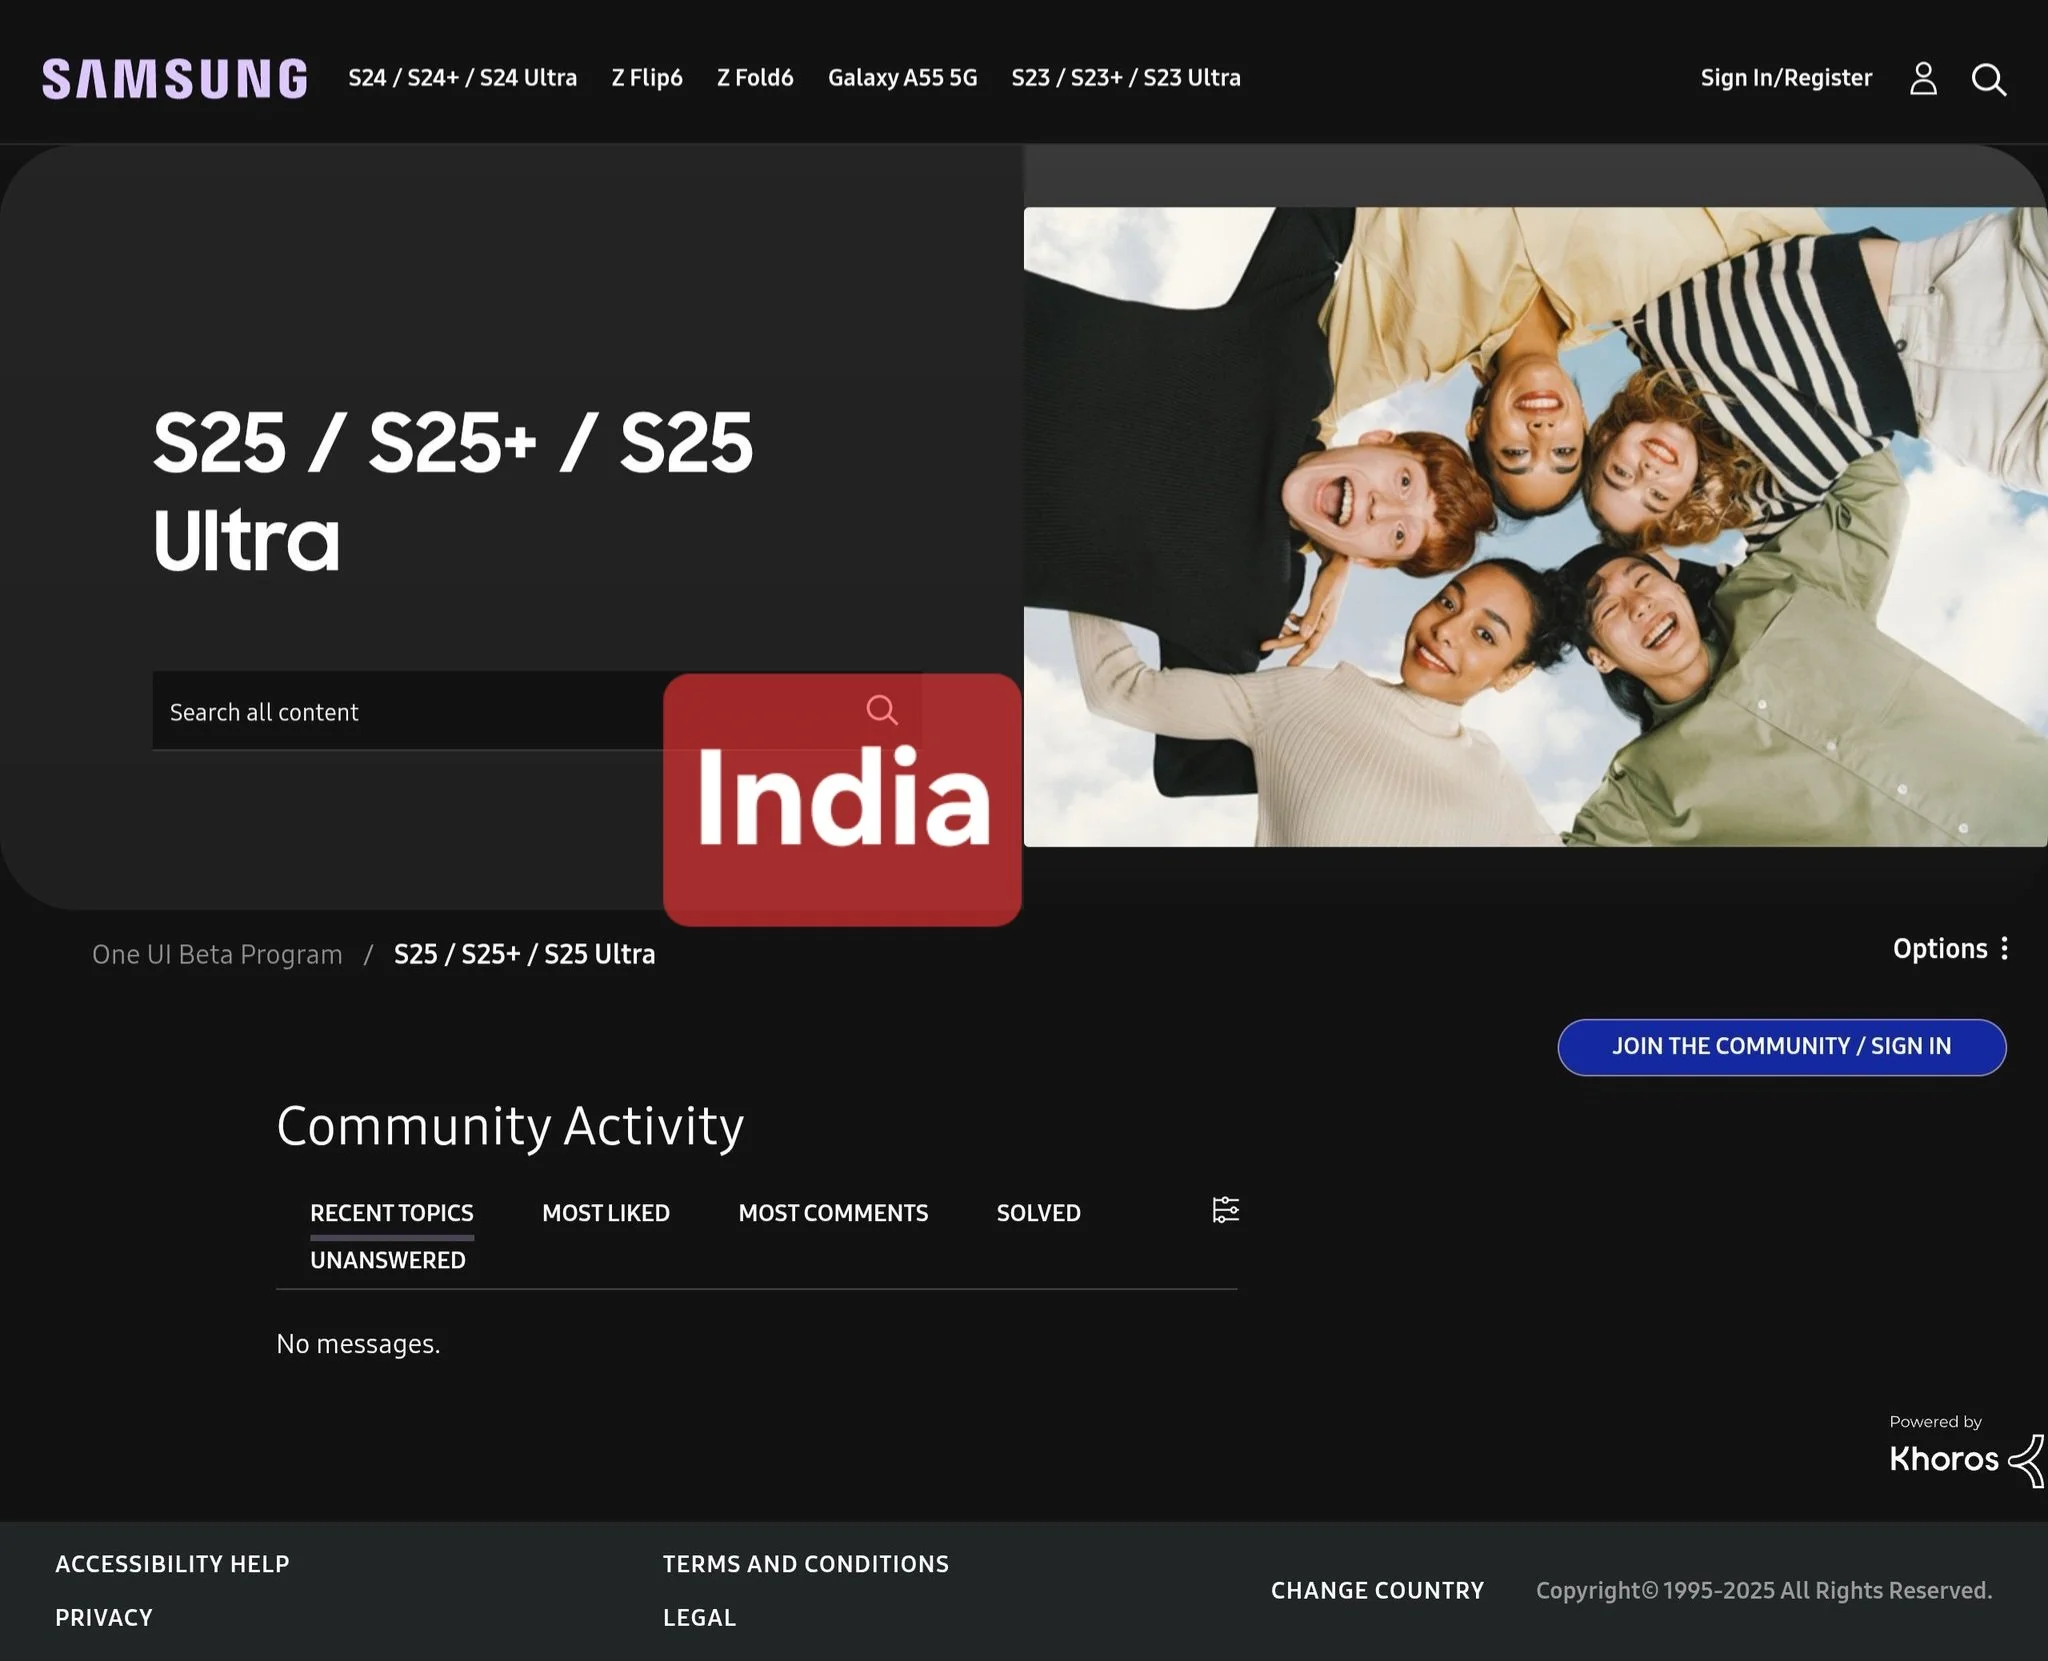Select the Recent Topics tab

(392, 1213)
